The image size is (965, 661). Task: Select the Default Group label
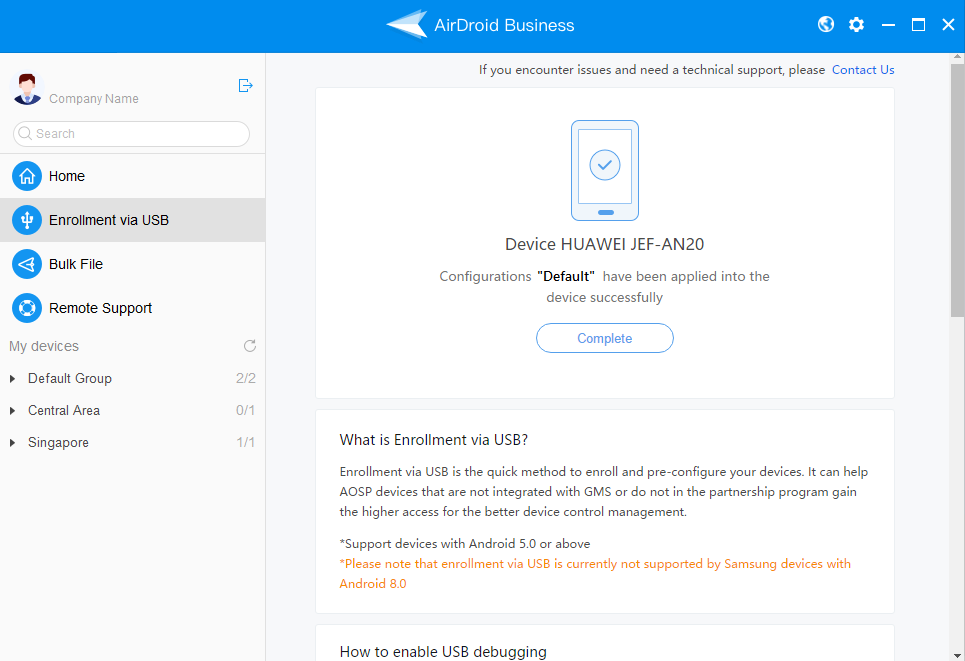[x=70, y=379]
